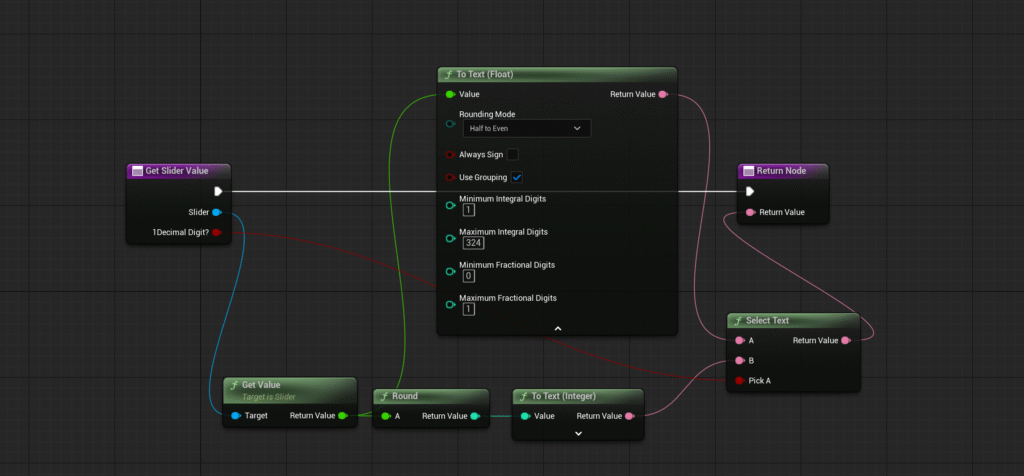Click the exec input pin on Return Node
1024x476 pixels.
pos(750,191)
